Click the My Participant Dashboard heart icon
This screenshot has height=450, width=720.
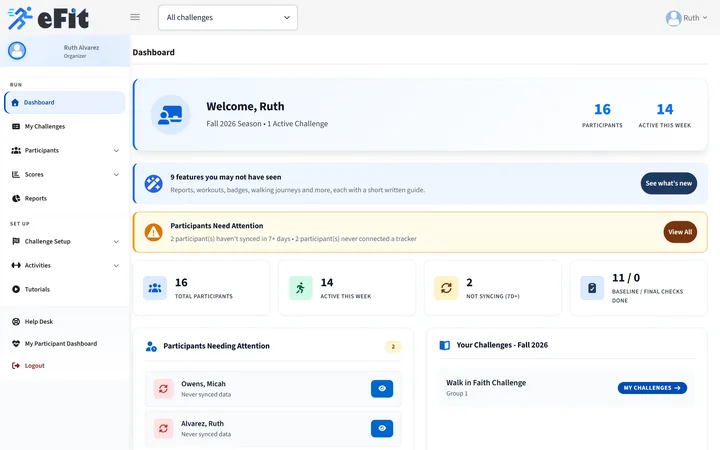tap(16, 343)
